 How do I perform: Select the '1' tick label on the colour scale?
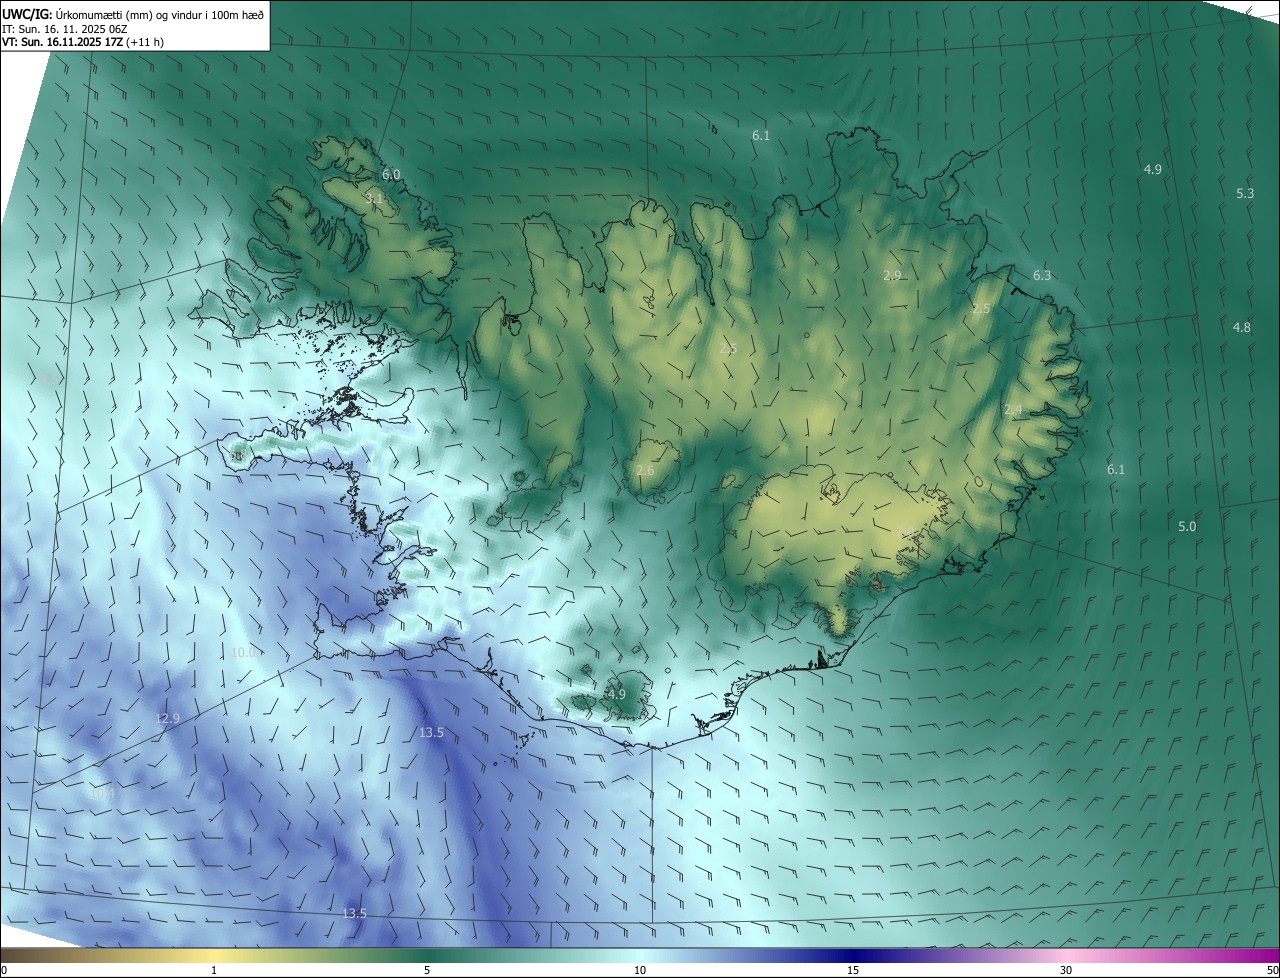pos(214,970)
